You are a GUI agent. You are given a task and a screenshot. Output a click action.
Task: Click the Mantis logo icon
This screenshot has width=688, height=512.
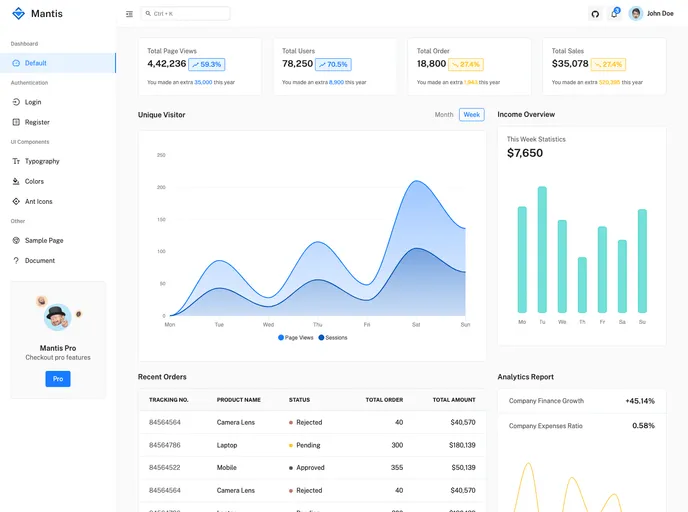(18, 14)
